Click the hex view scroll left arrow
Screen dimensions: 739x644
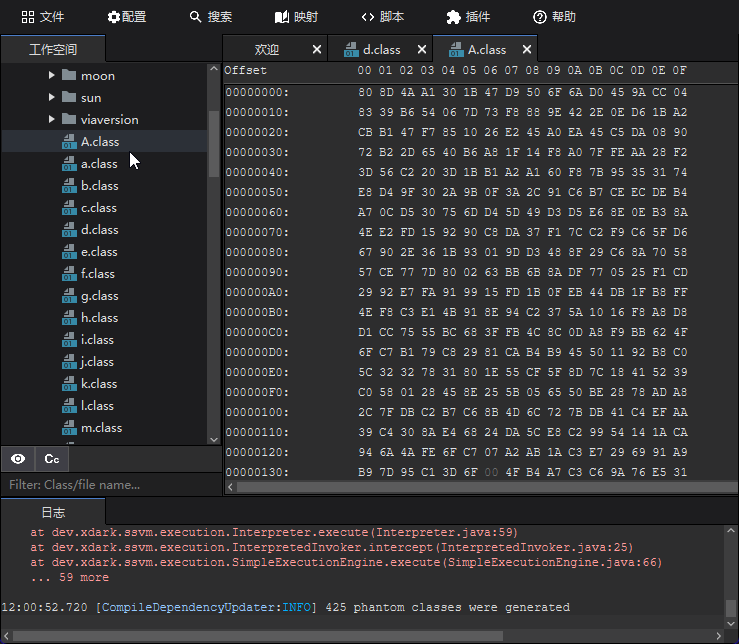coord(230,487)
